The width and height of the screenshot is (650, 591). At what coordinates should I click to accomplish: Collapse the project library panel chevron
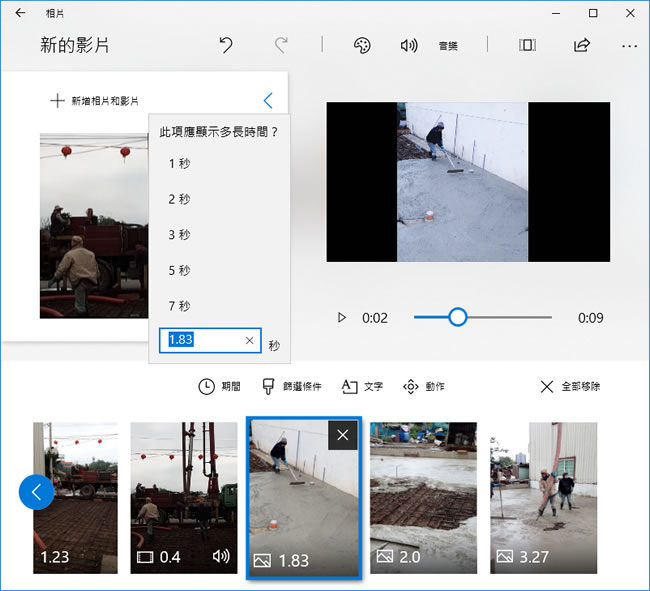[268, 100]
